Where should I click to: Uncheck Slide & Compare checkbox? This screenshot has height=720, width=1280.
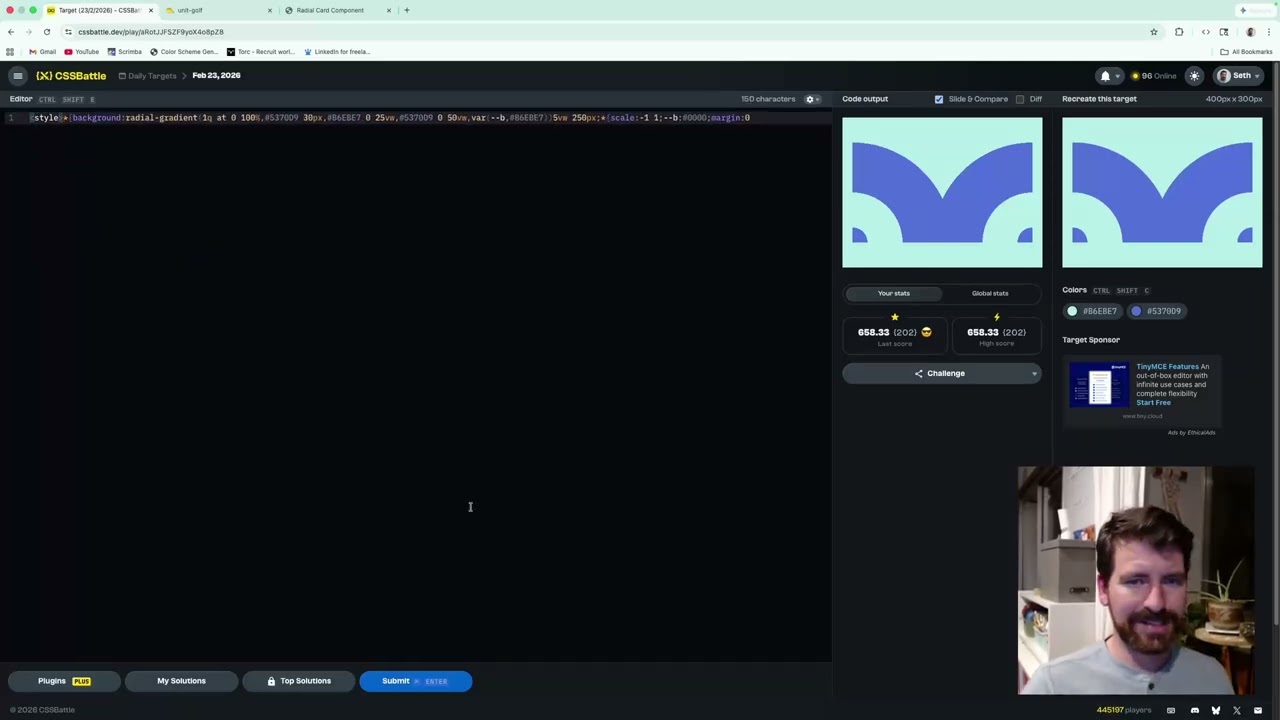tap(938, 99)
